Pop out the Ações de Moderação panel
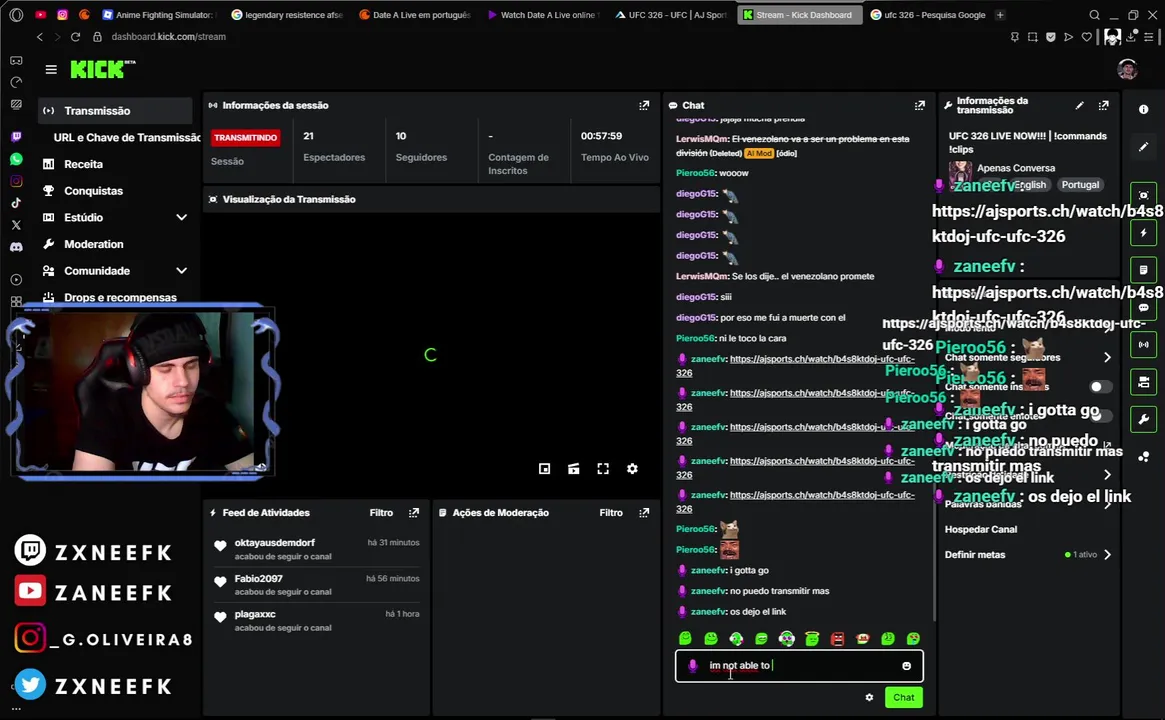1165x720 pixels. (643, 513)
